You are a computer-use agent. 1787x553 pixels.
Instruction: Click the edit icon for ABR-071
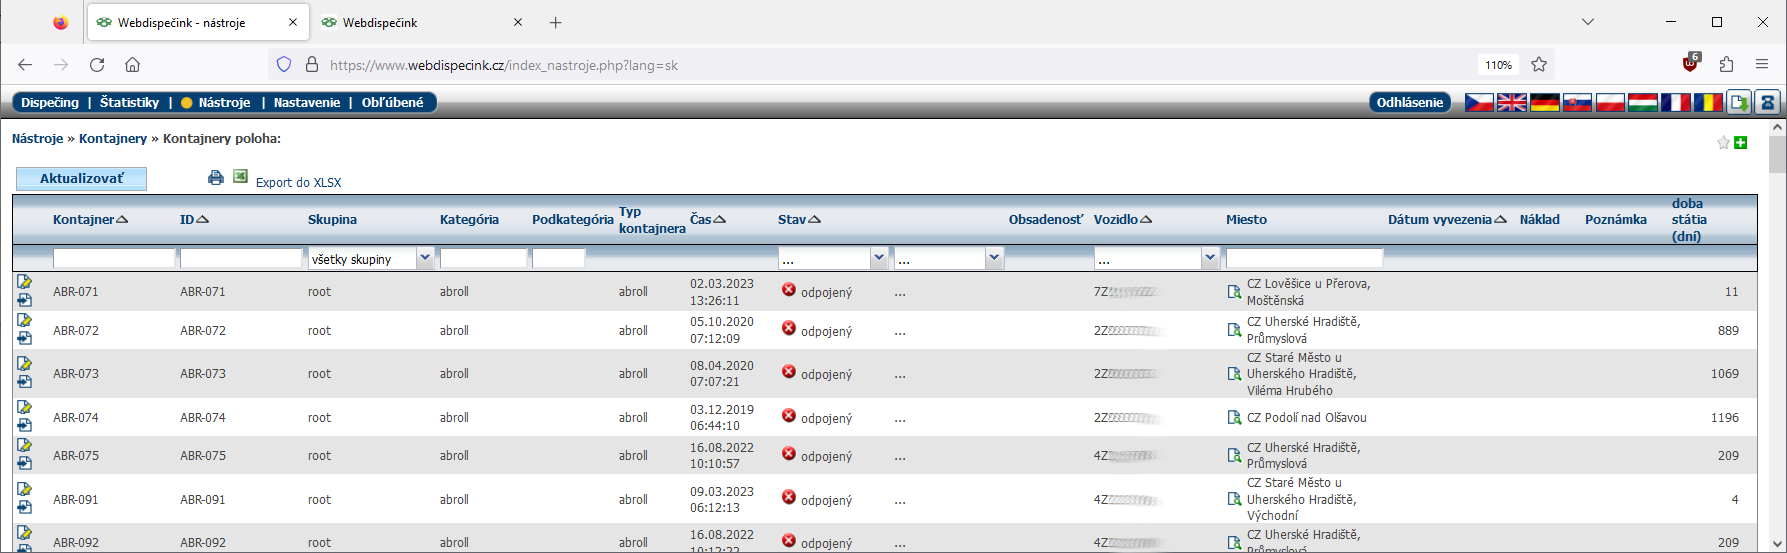point(24,283)
